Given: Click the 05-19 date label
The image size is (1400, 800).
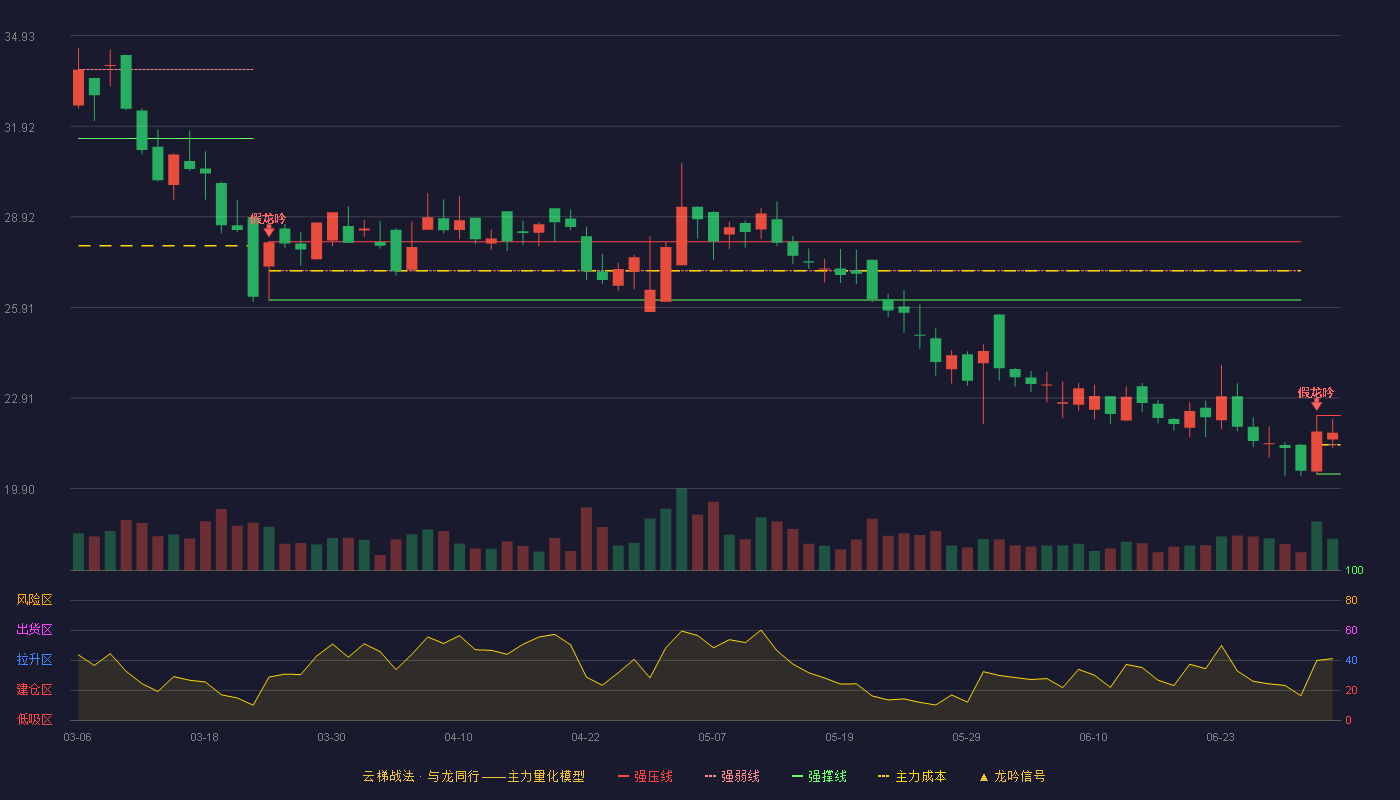Looking at the screenshot, I should 839,737.
